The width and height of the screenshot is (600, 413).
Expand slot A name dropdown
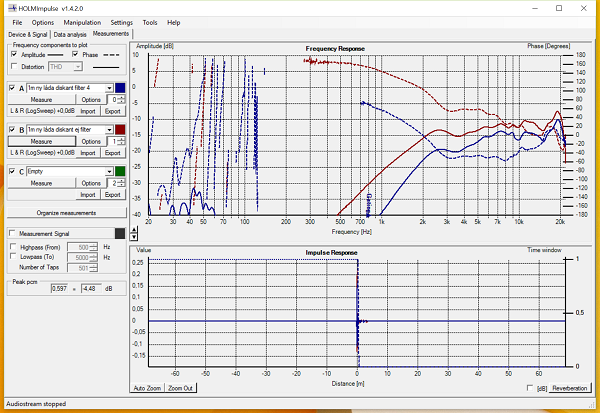[x=109, y=88]
